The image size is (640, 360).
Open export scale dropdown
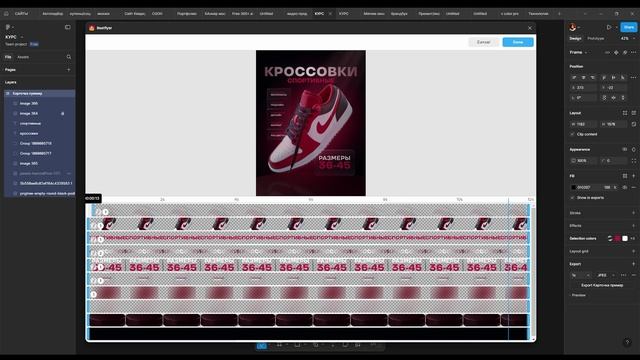(581, 276)
